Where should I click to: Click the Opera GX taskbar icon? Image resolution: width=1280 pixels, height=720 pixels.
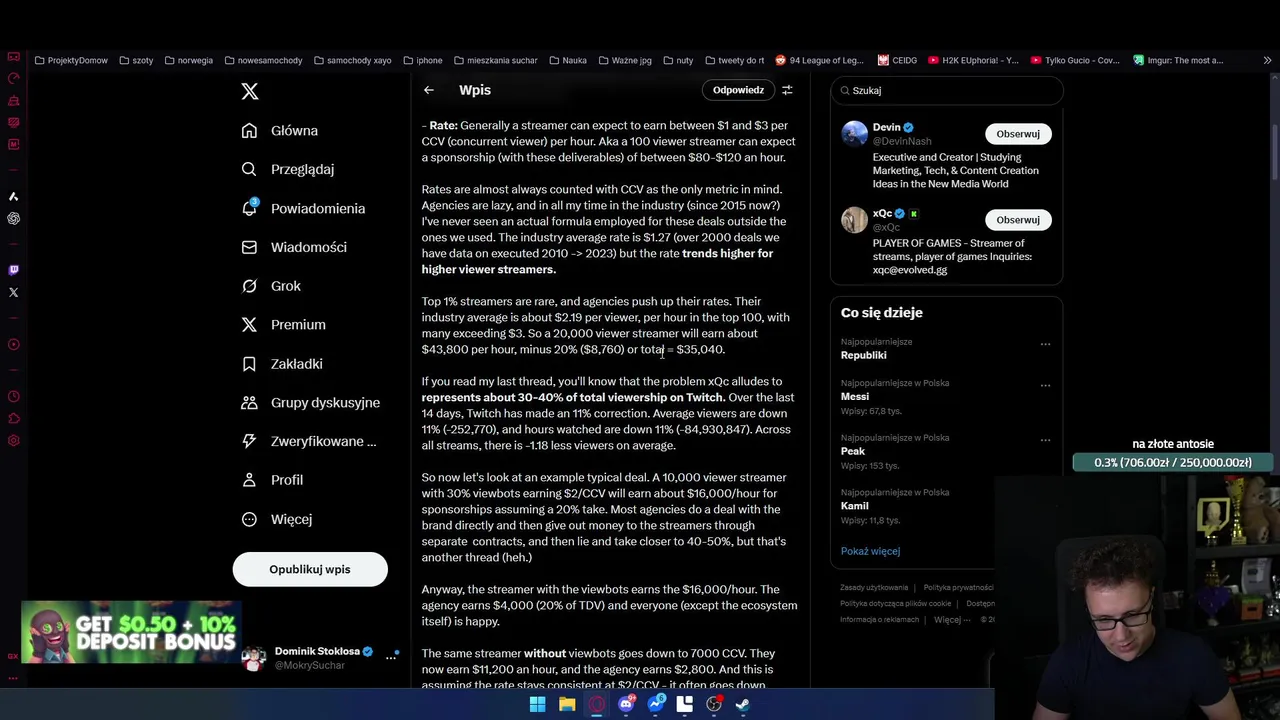[597, 704]
